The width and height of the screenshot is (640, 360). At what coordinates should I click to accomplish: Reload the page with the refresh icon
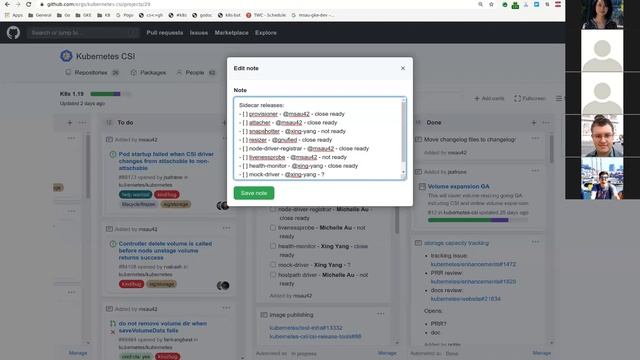(29, 4)
